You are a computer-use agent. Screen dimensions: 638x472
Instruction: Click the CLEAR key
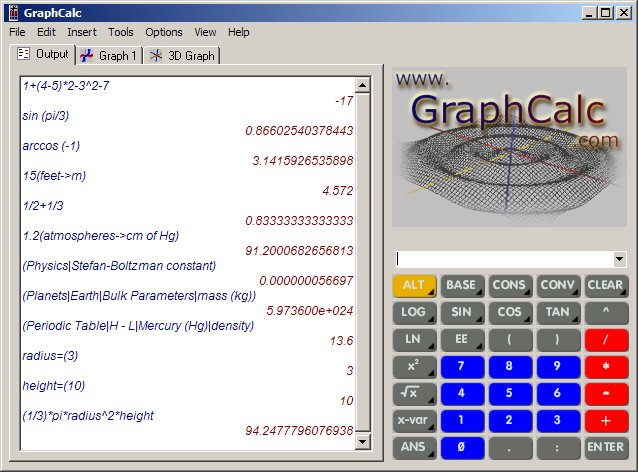606,285
